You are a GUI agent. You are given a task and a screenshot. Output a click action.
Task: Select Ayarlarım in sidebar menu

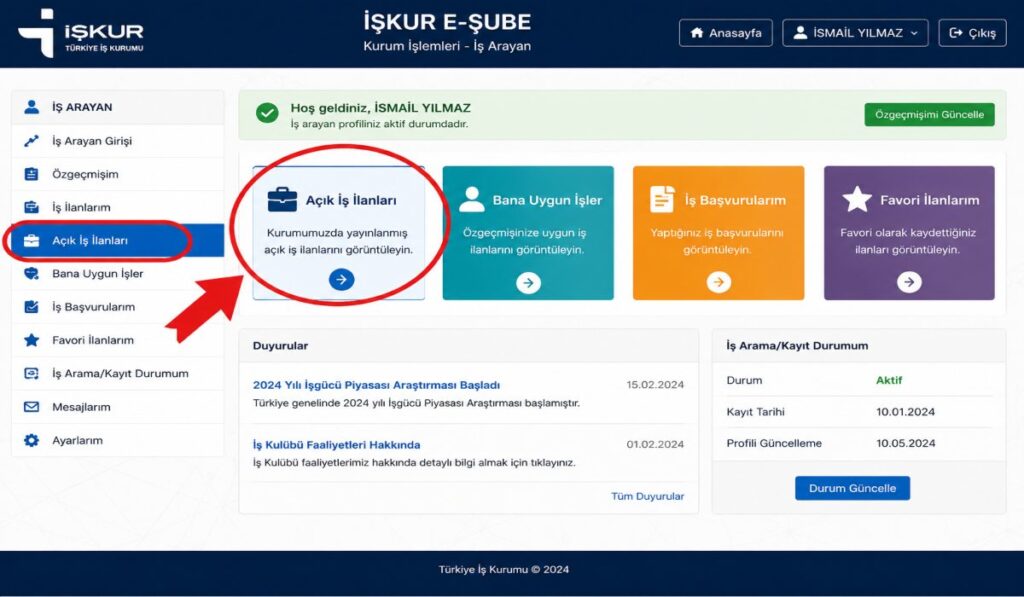118,440
